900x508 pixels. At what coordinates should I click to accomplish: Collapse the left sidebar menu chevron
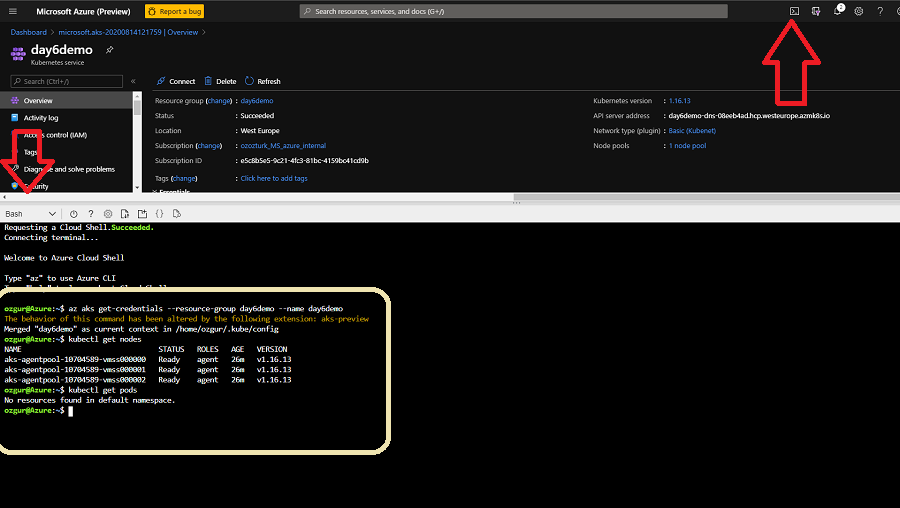pos(133,81)
